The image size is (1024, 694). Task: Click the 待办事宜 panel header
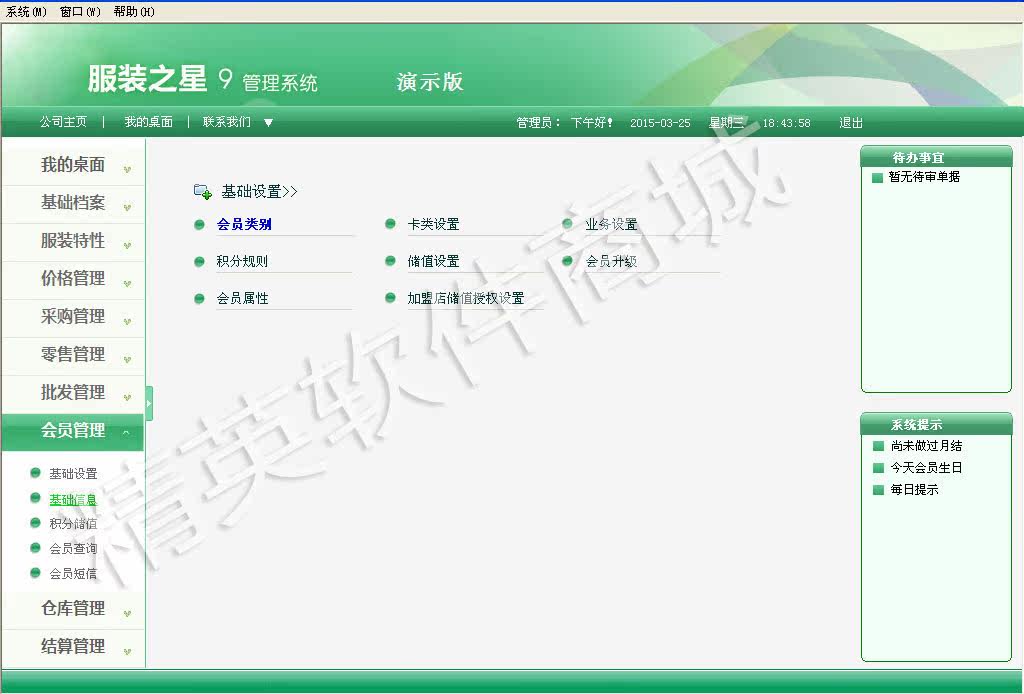tap(936, 157)
